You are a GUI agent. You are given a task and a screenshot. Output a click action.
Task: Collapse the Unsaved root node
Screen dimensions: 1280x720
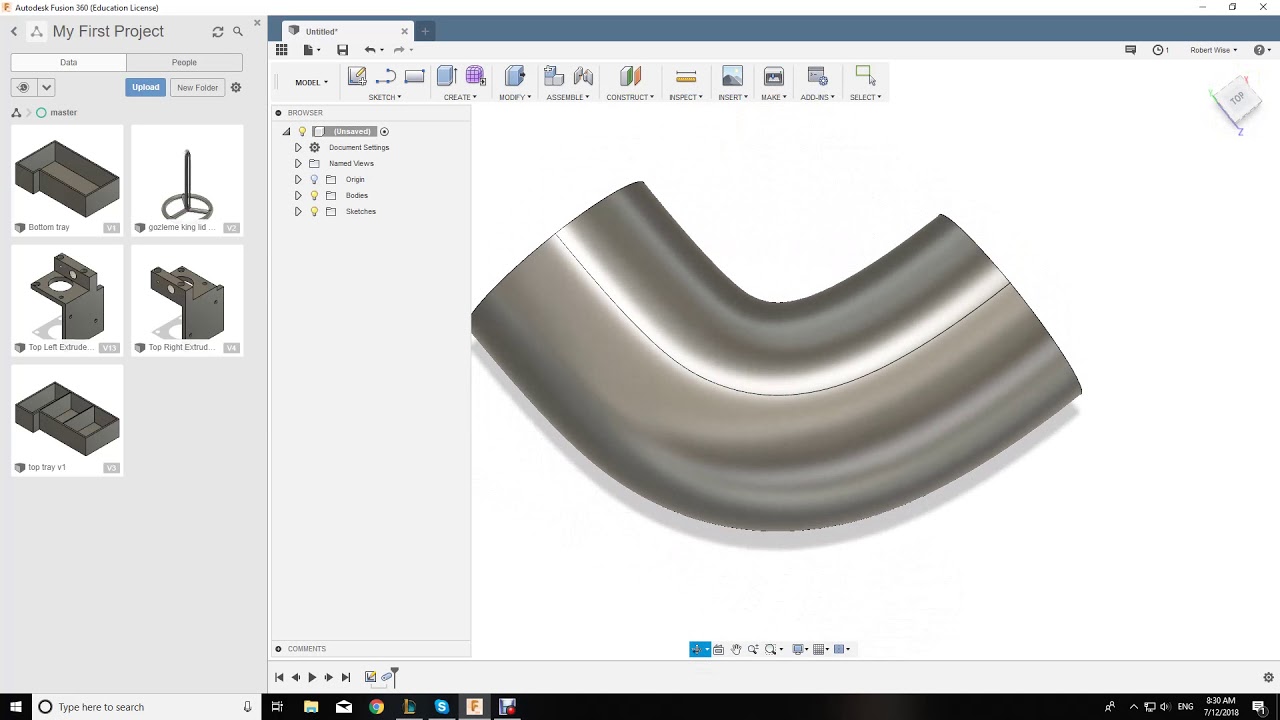(287, 132)
